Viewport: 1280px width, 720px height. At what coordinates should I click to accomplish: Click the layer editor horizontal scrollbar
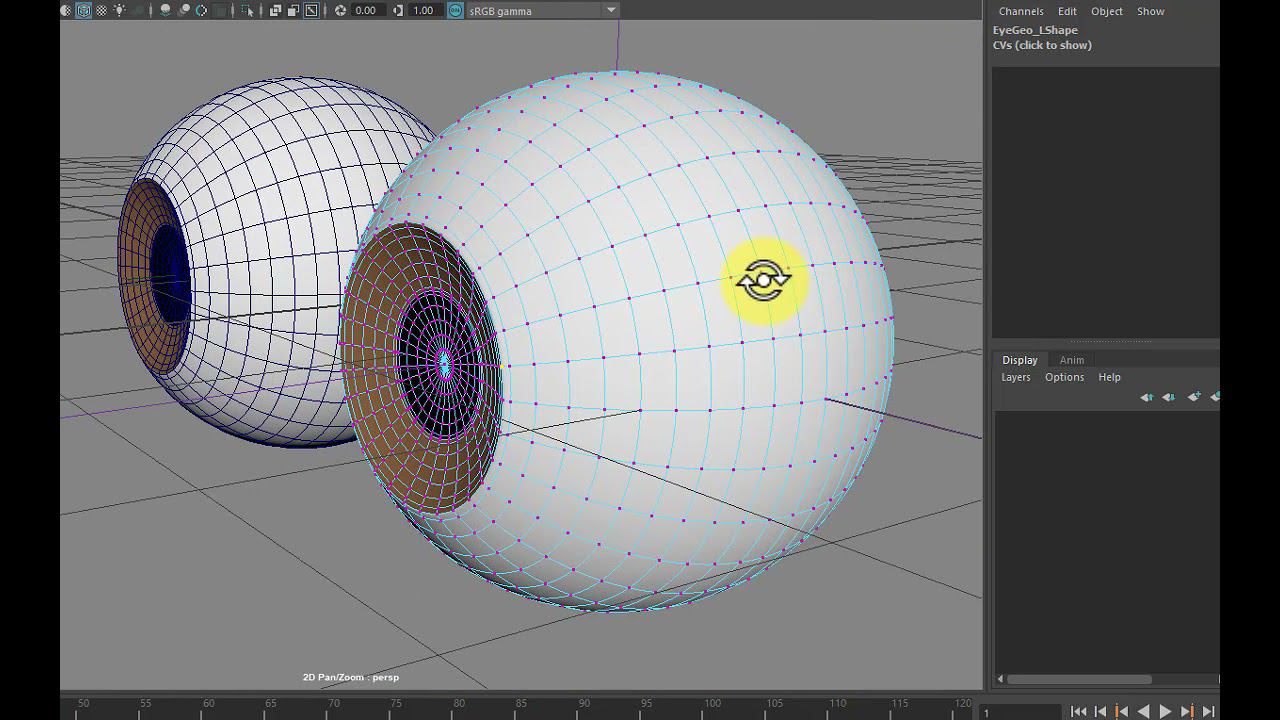click(1079, 679)
